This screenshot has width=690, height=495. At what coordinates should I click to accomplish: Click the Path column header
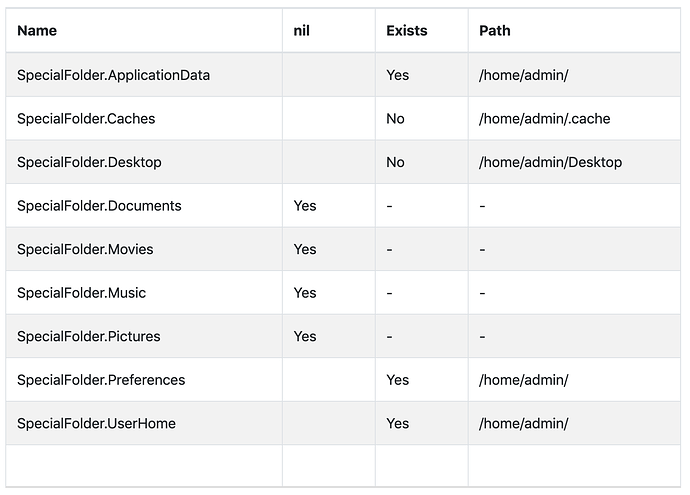pyautogui.click(x=574, y=30)
